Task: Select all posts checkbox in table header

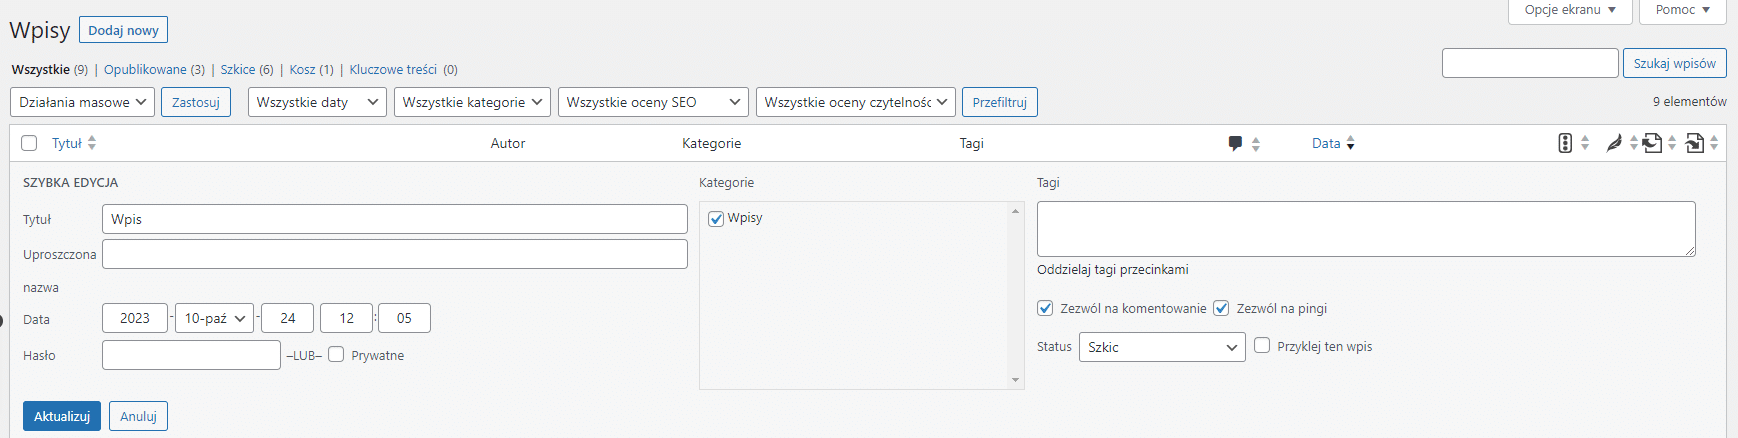Action: click(29, 143)
